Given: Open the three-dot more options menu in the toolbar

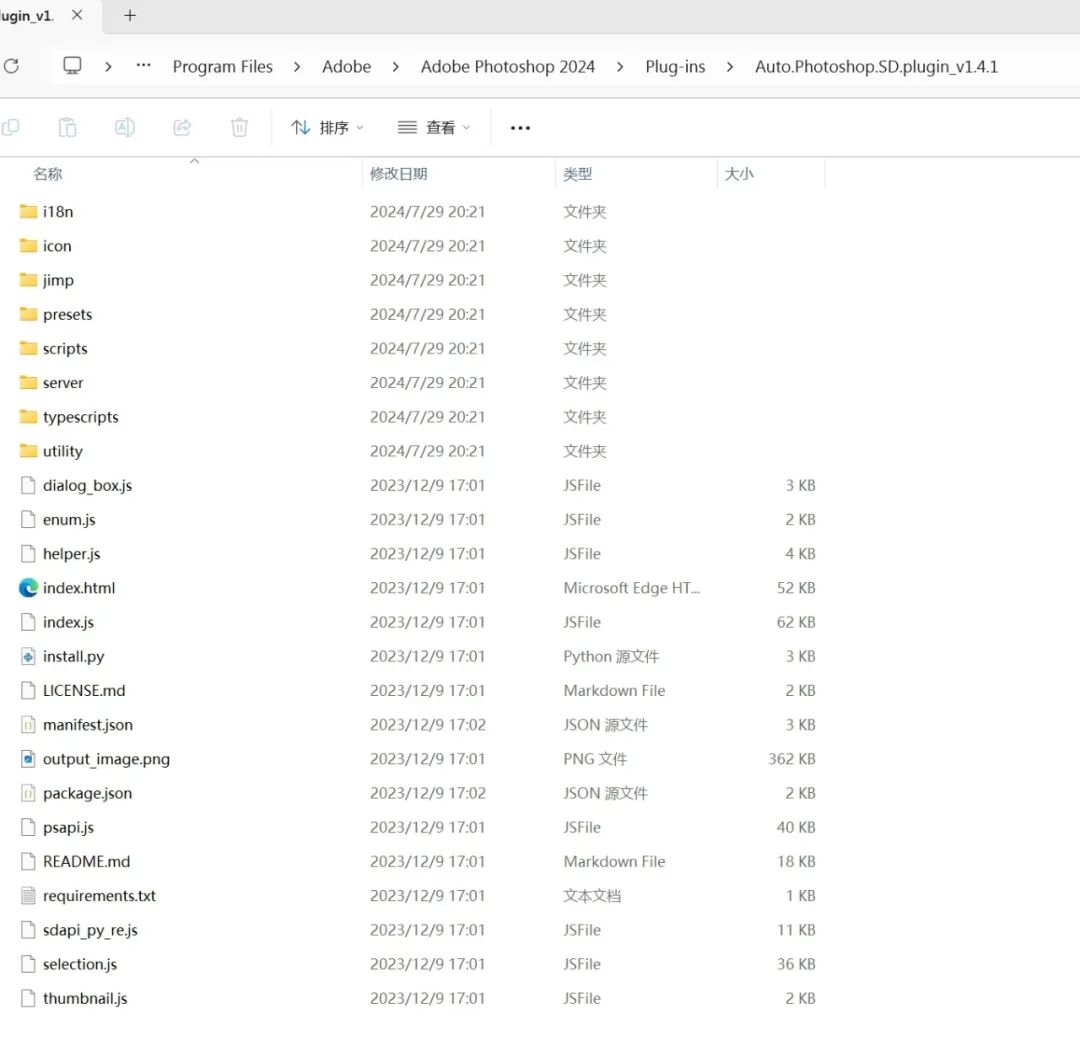Looking at the screenshot, I should click(520, 128).
